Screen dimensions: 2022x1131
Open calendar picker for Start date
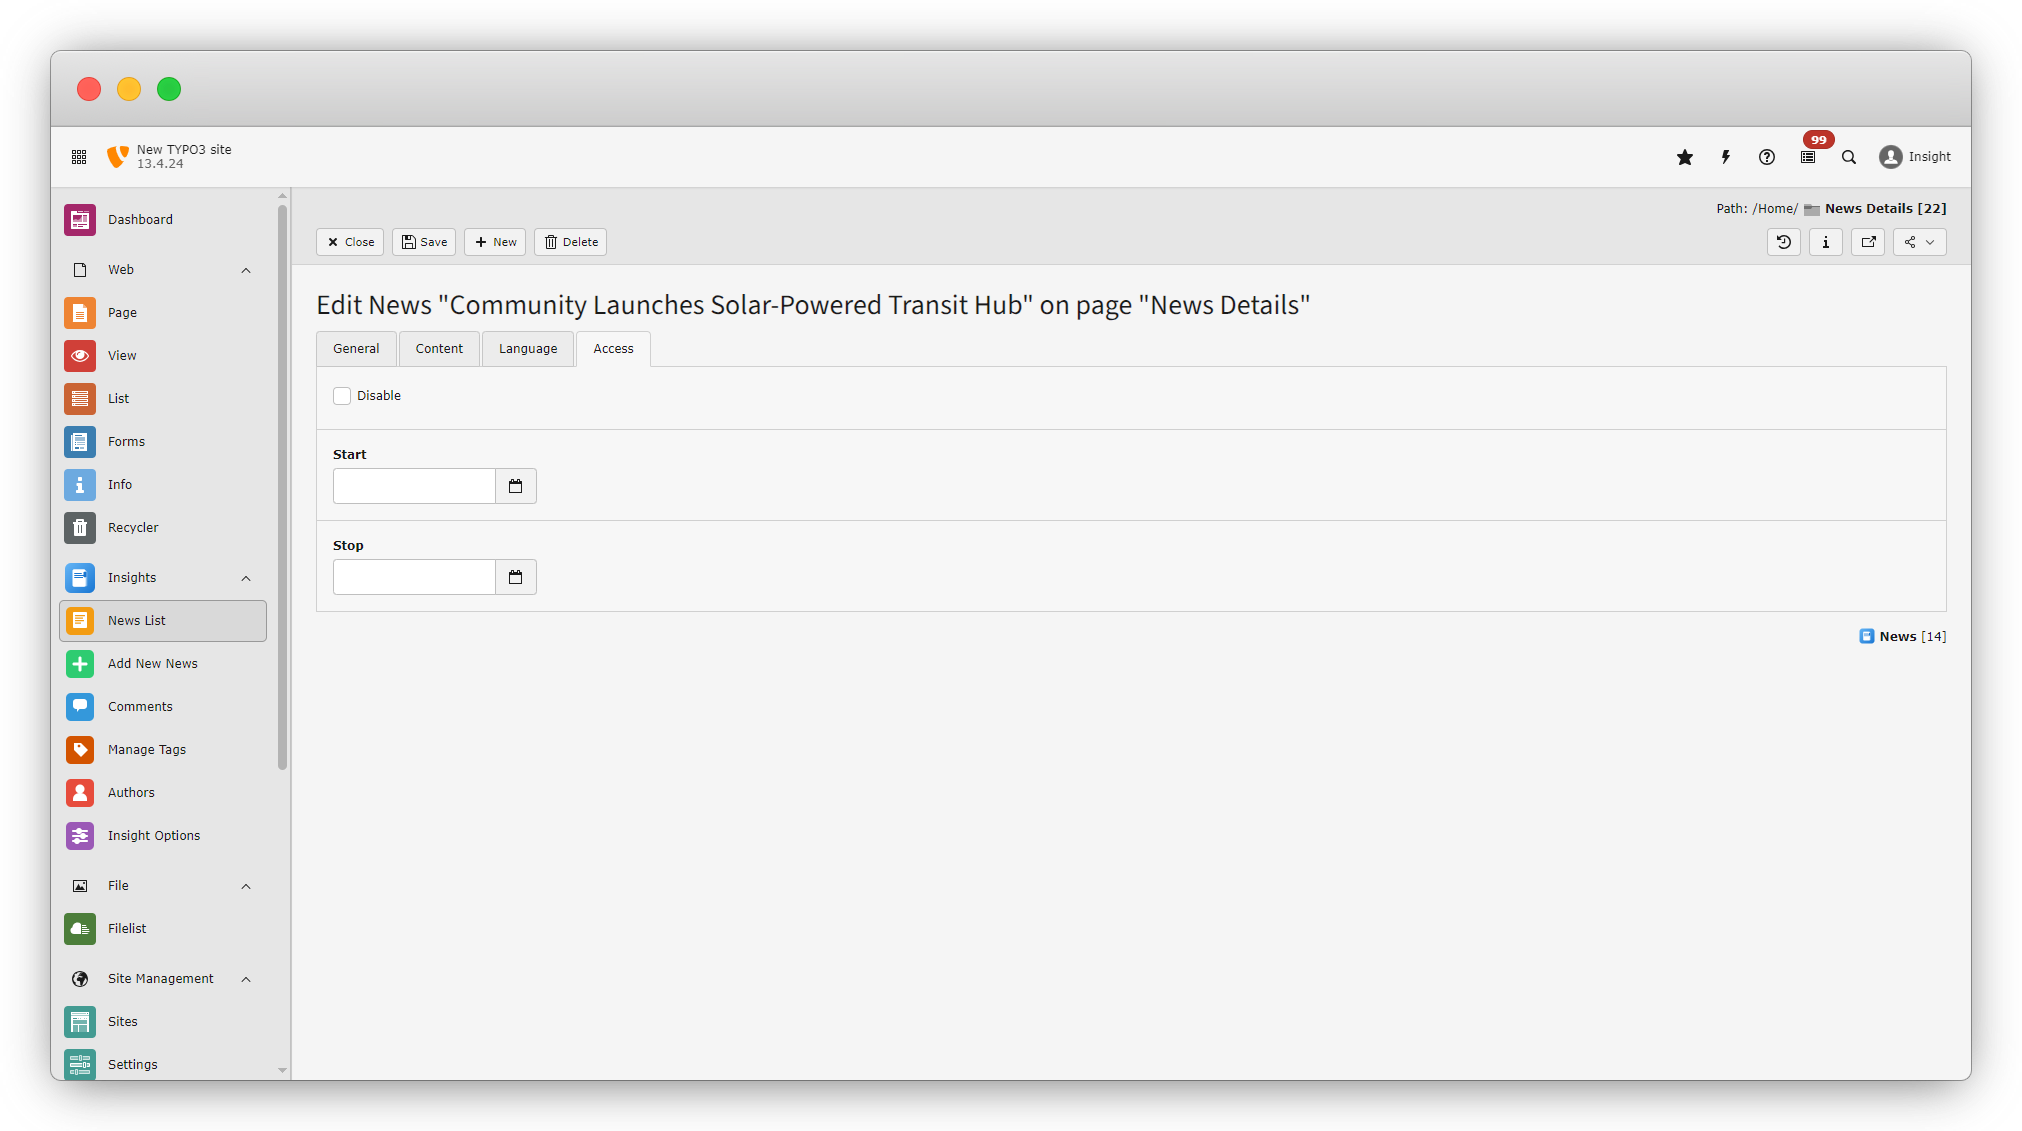click(x=515, y=486)
